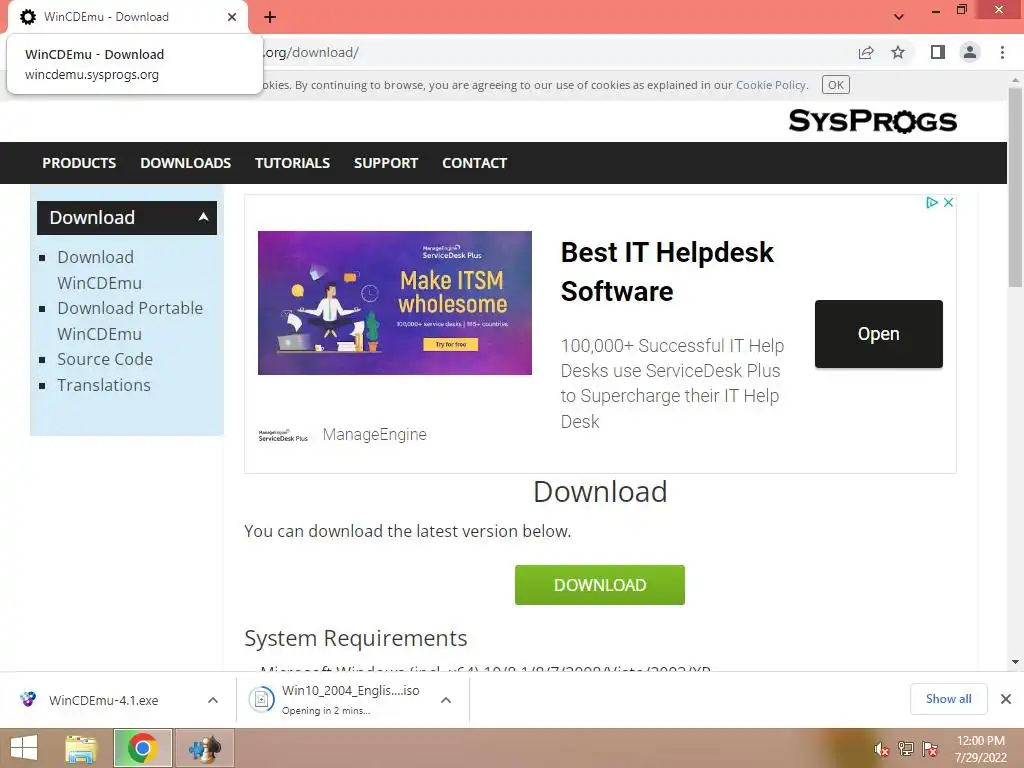Click the AdChoices triangle icon

[932, 202]
